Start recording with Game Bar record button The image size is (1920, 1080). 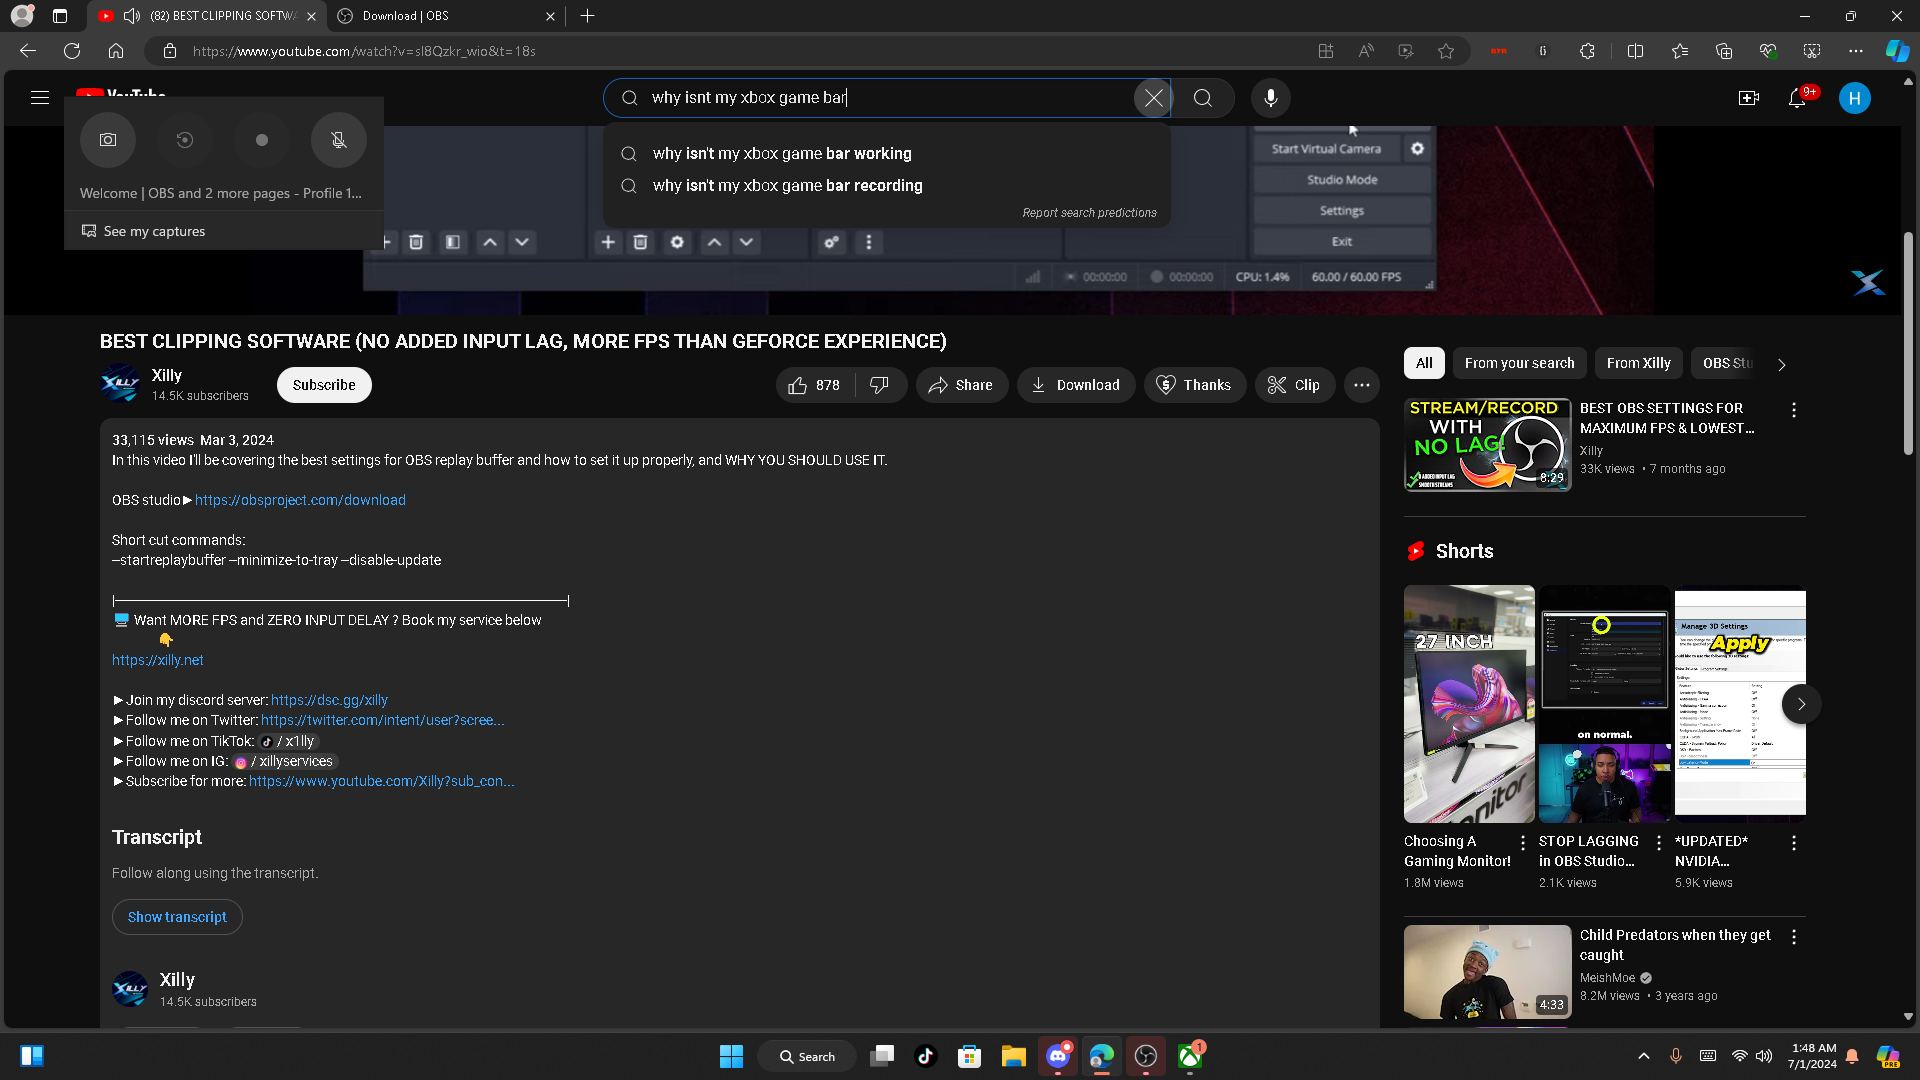click(x=262, y=140)
